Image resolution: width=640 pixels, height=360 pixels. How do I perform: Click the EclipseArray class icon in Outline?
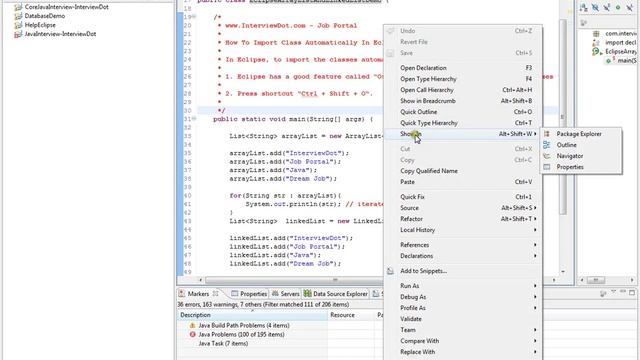(x=596, y=51)
